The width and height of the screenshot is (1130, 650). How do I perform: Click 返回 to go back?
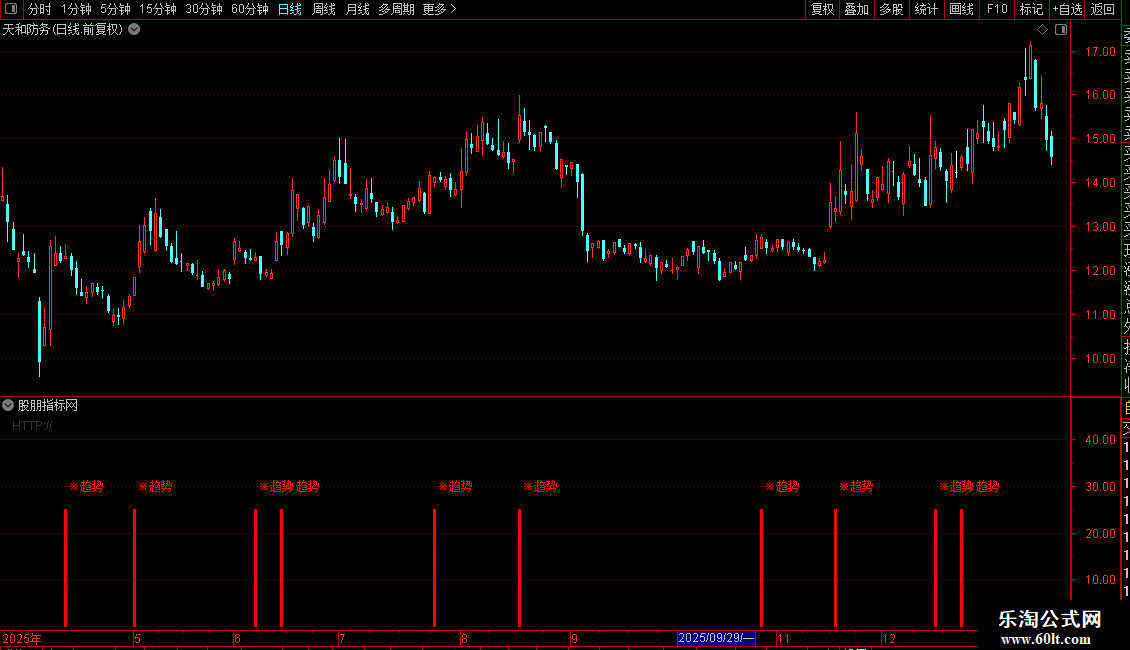point(1103,9)
